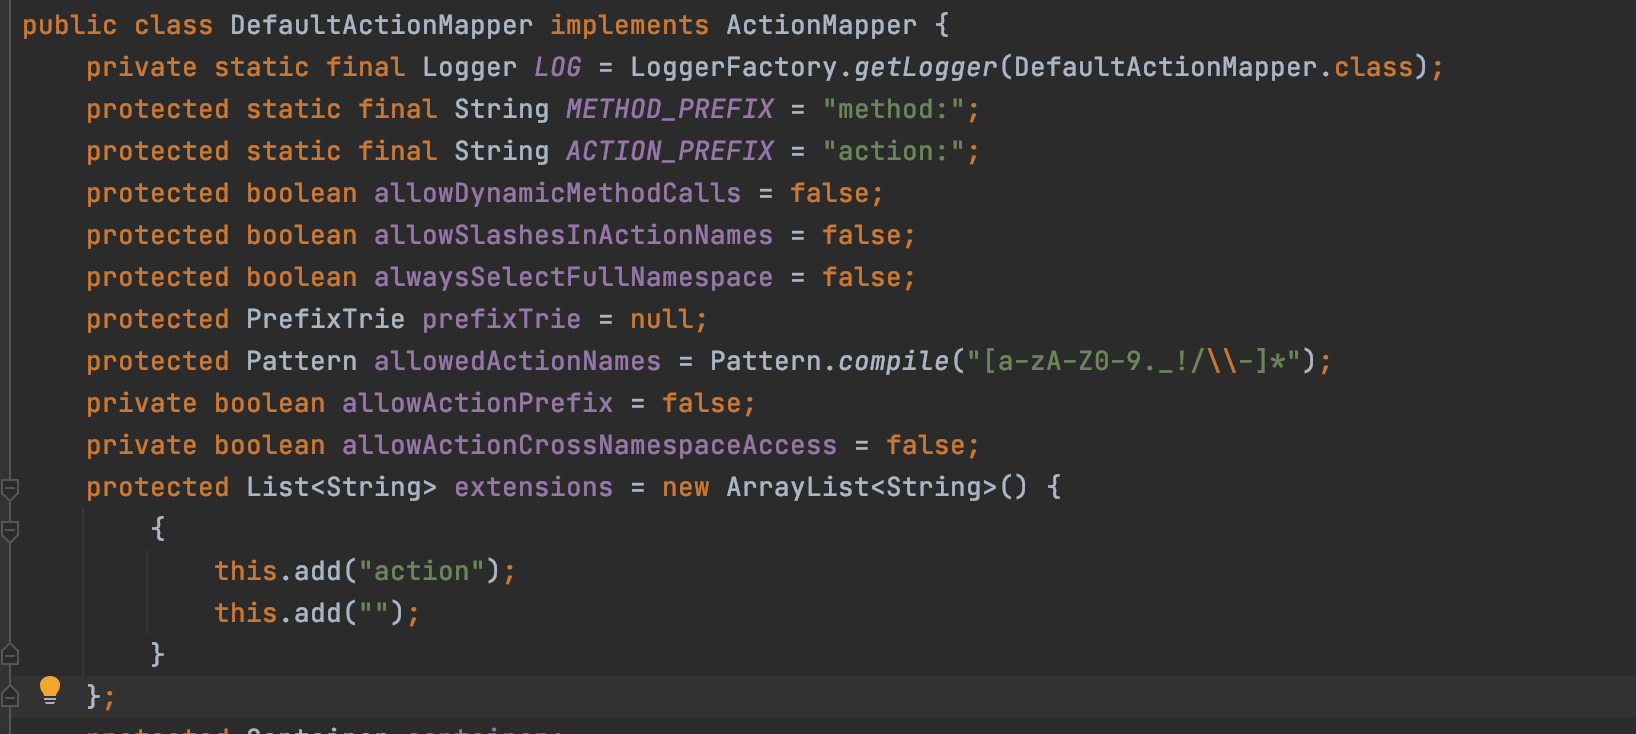Screen dimensions: 1636x734
Task: Click the null value
Action: (x=661, y=319)
